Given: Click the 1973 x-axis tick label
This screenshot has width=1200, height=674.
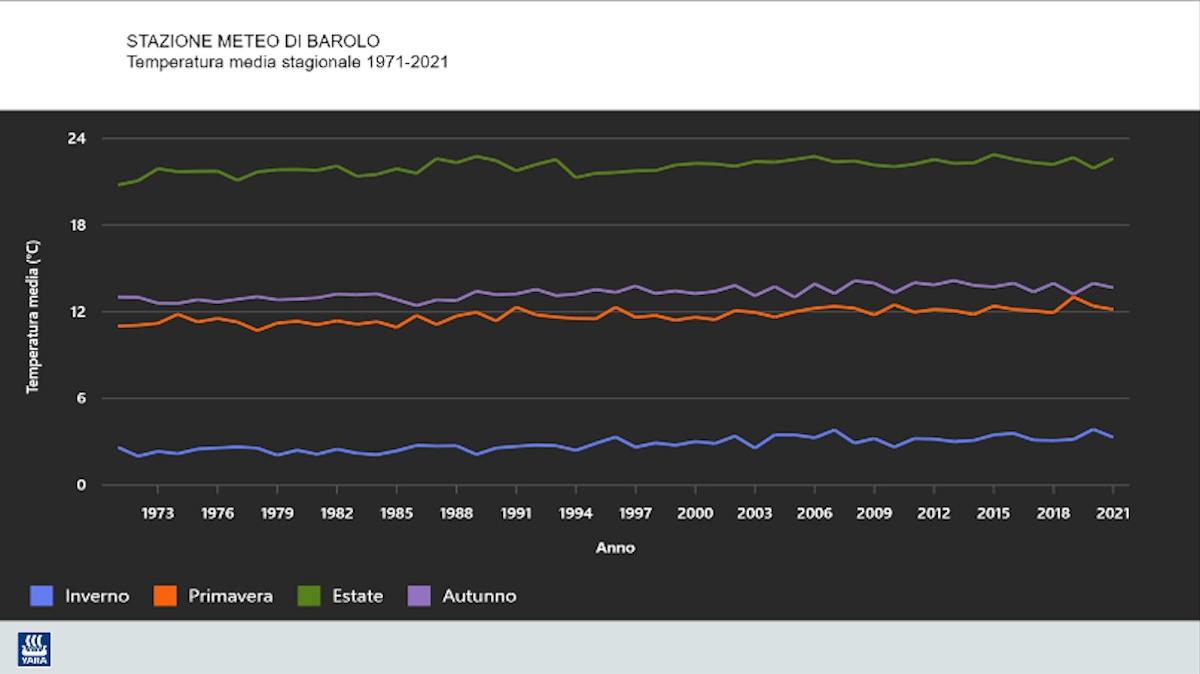Looking at the screenshot, I should coord(158,513).
